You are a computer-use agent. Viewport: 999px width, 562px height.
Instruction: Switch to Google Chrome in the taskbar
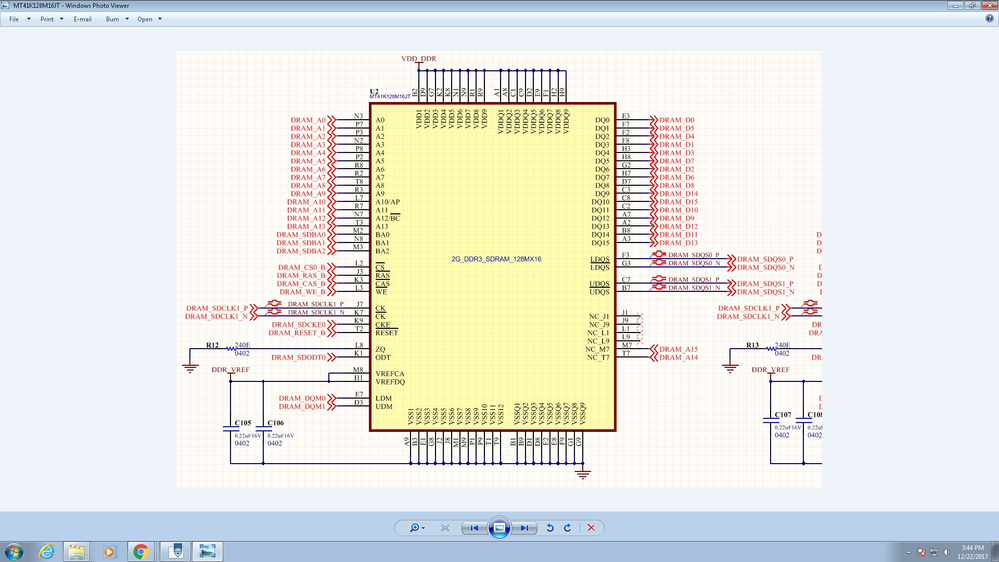(141, 552)
